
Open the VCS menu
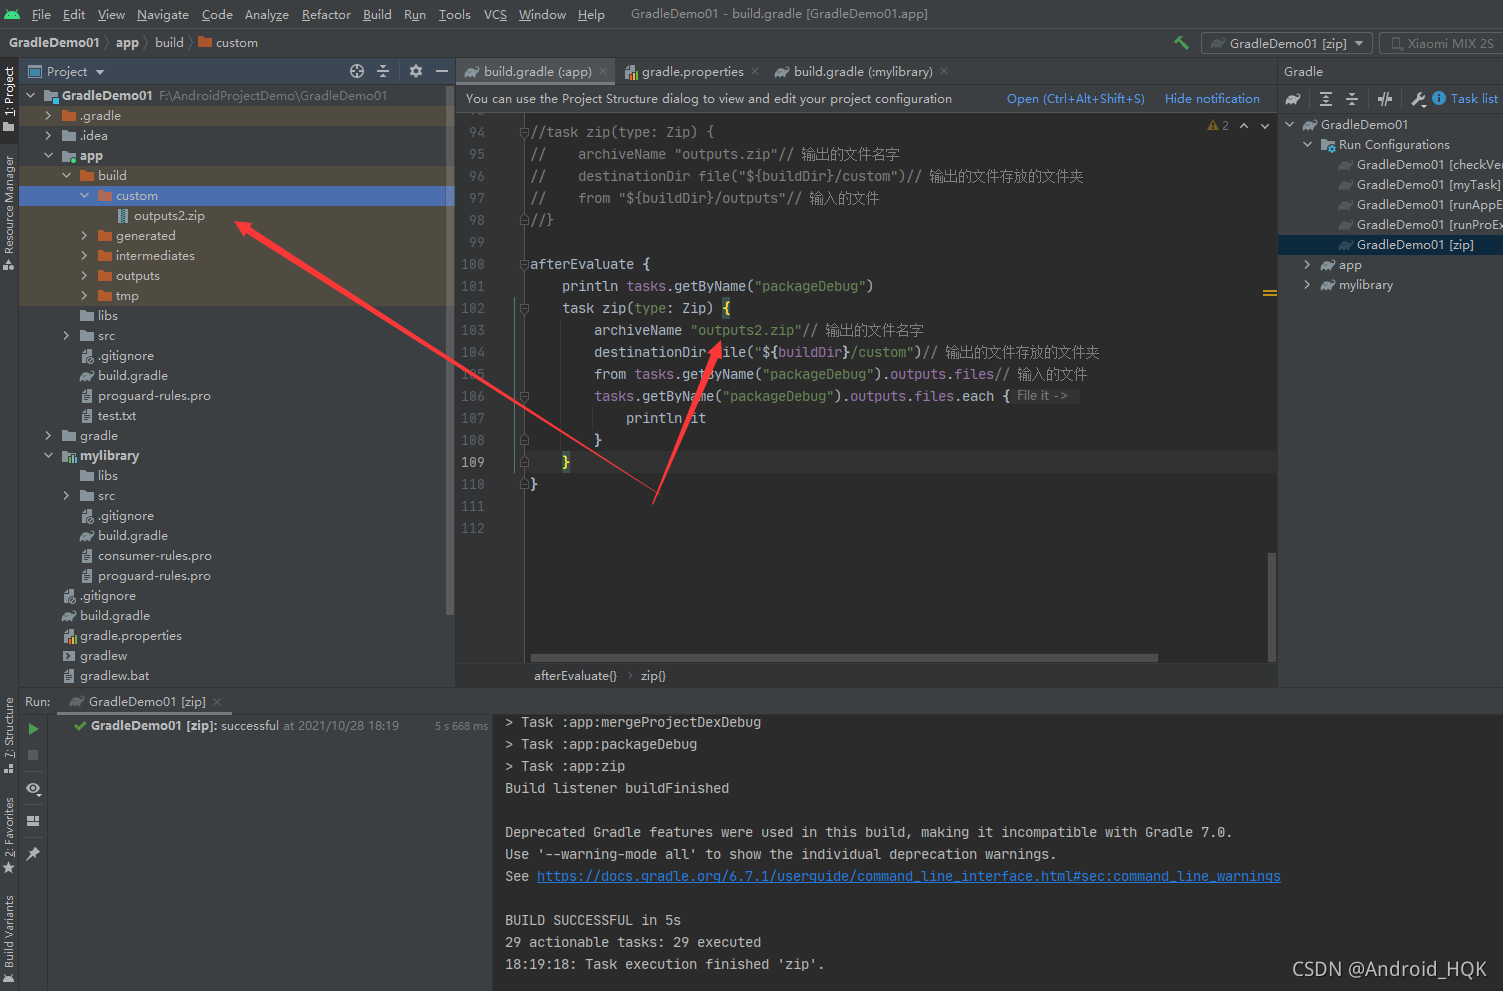(x=495, y=14)
